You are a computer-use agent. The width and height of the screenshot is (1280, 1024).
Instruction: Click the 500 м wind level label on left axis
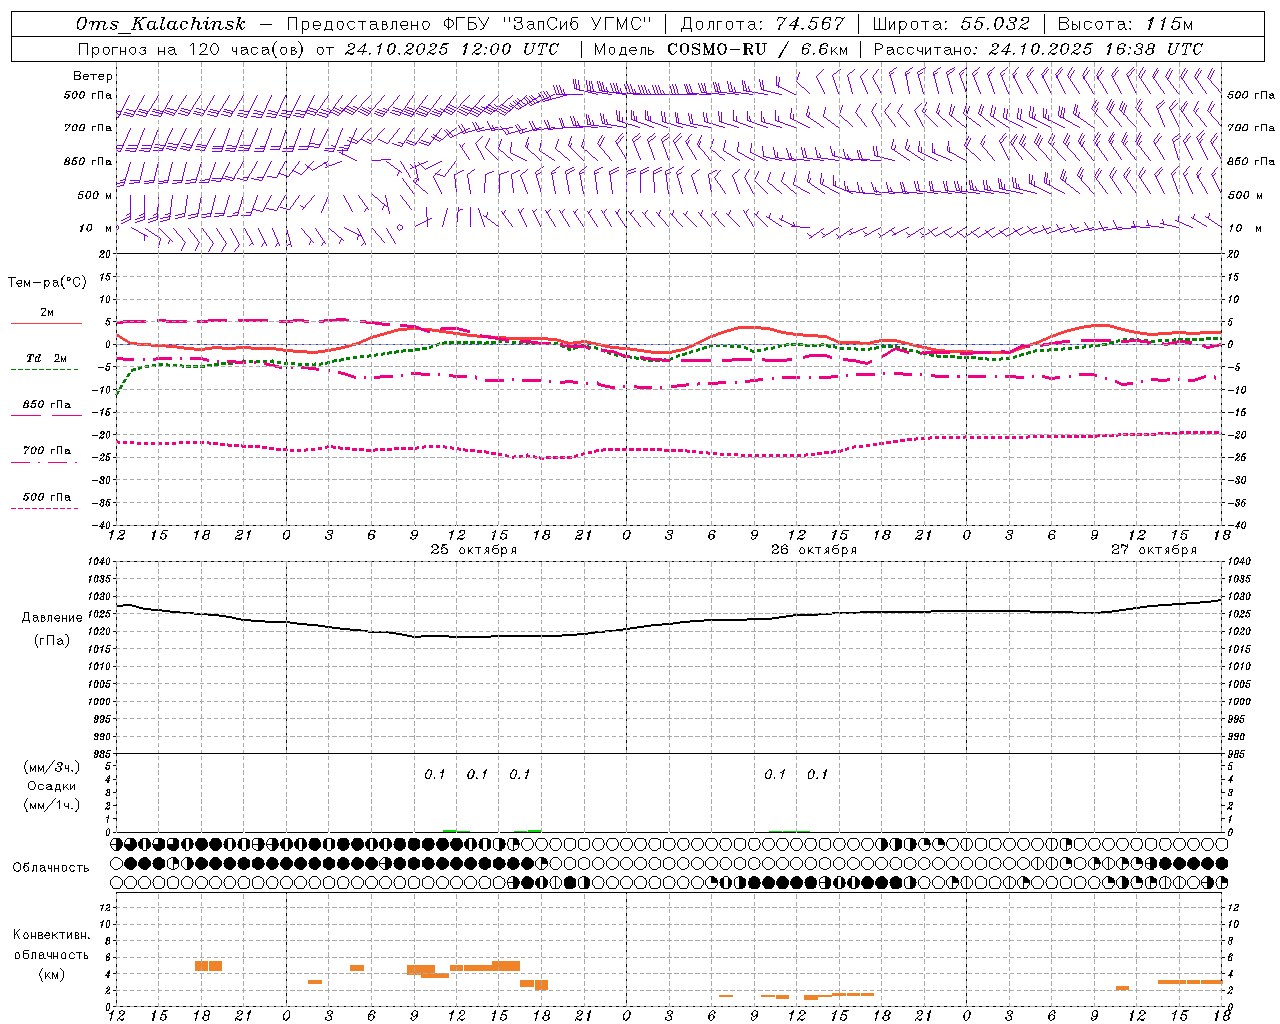[95, 196]
